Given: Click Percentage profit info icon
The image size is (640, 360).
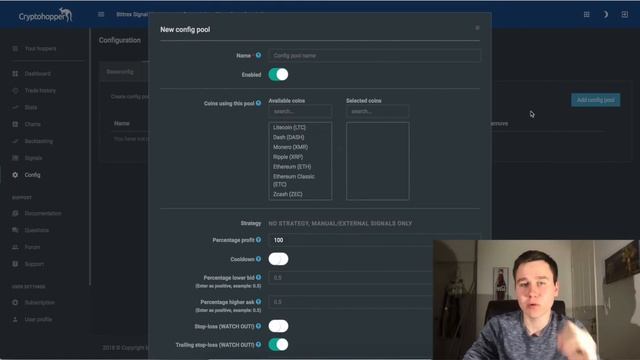Looking at the screenshot, I should [x=258, y=240].
